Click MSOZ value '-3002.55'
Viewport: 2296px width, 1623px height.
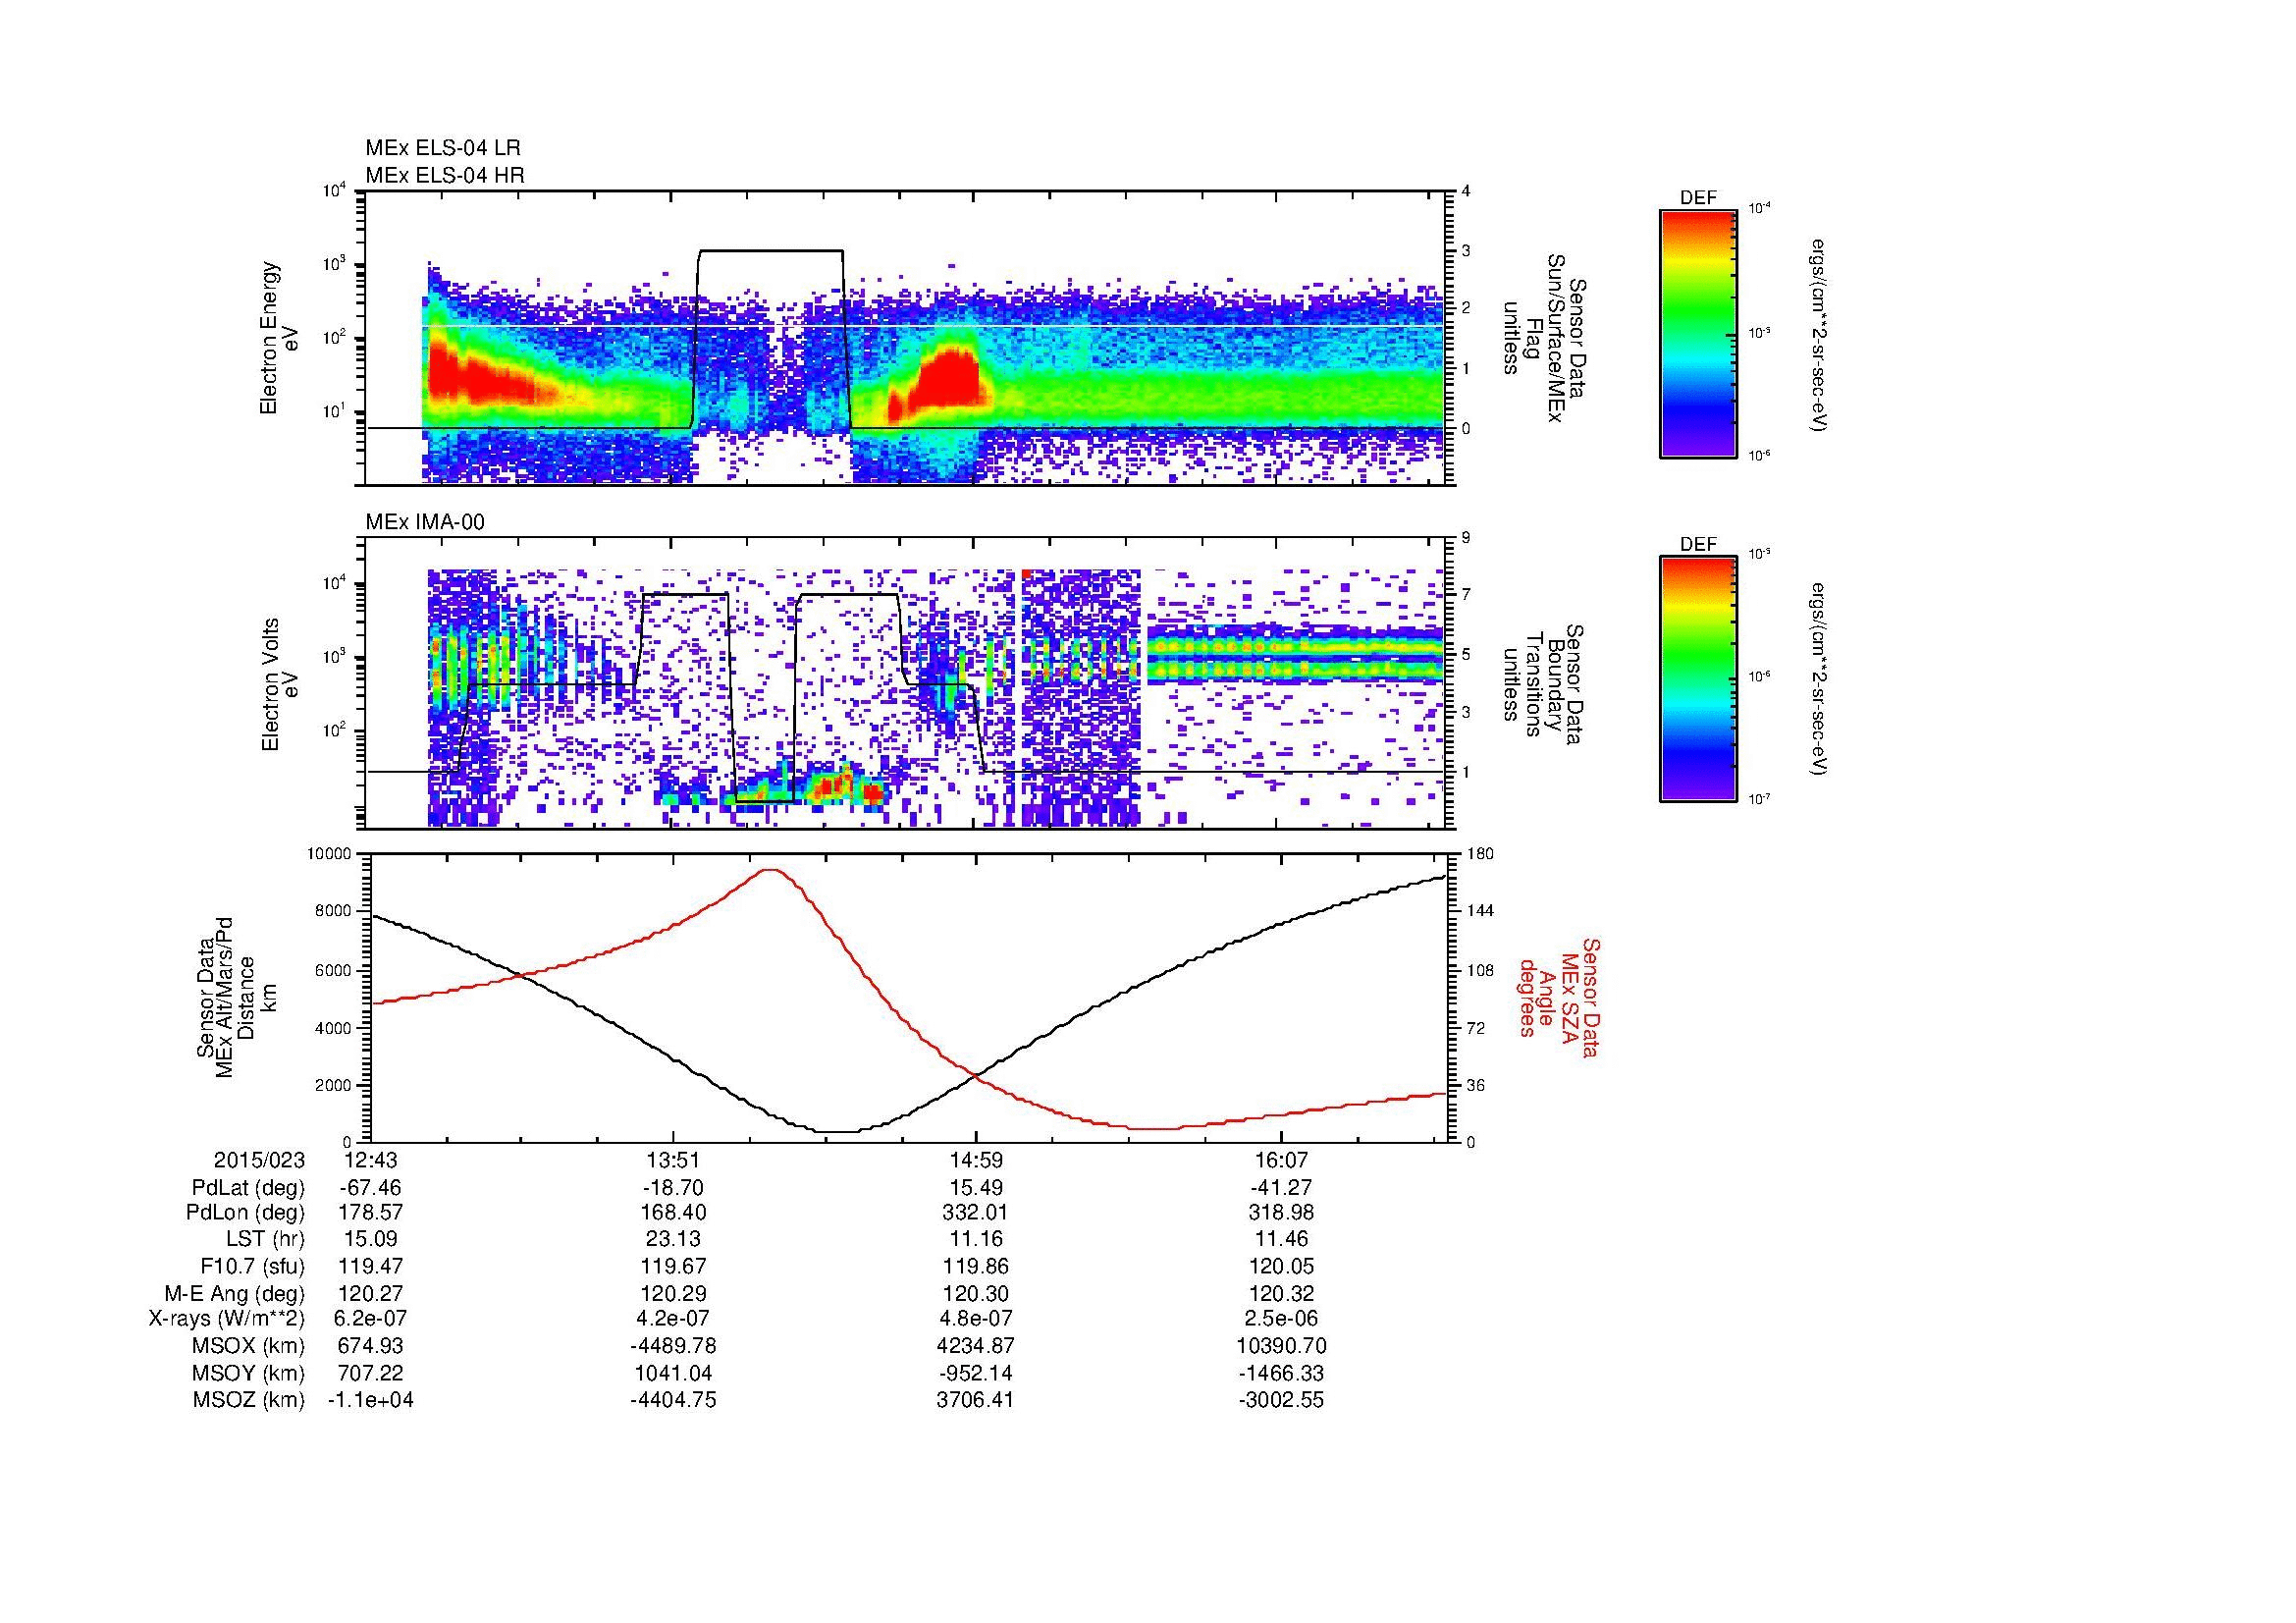[1281, 1400]
